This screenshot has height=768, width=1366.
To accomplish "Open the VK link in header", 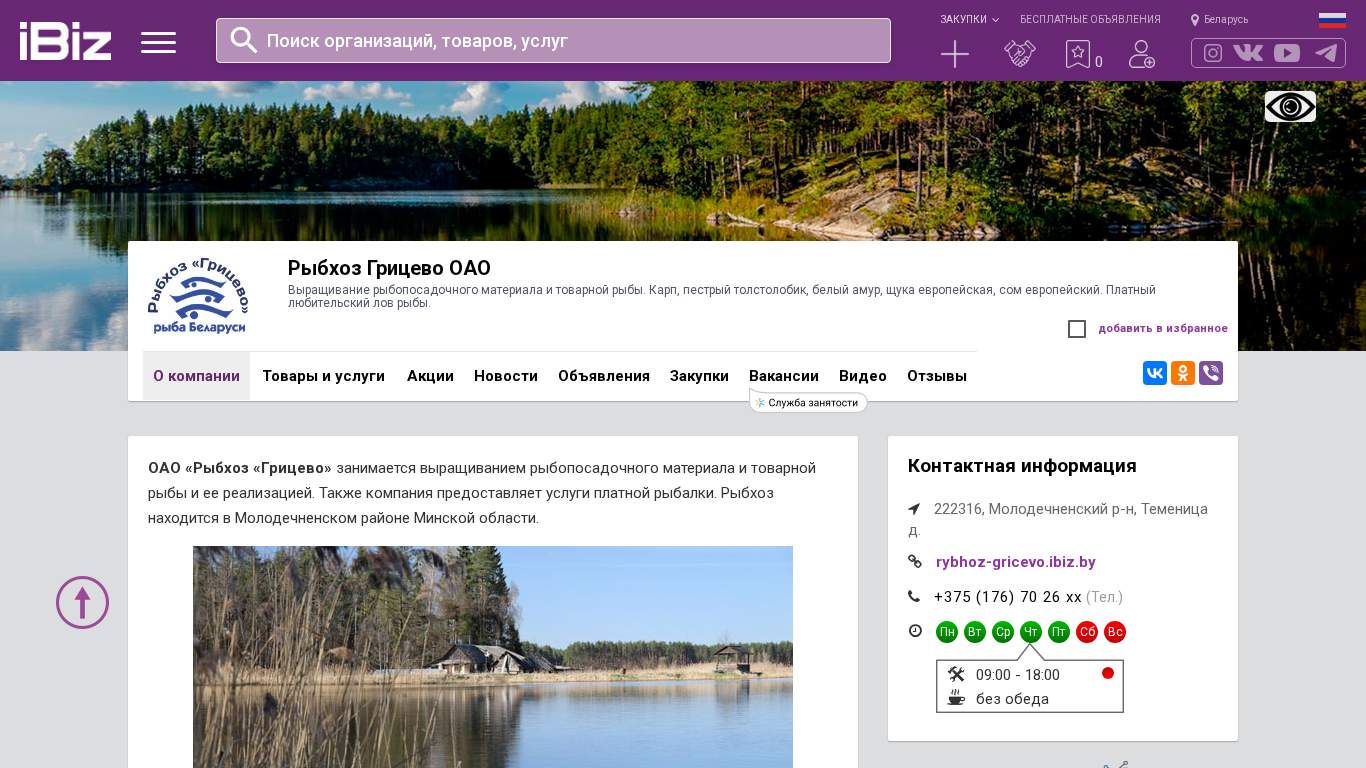I will click(x=1248, y=53).
